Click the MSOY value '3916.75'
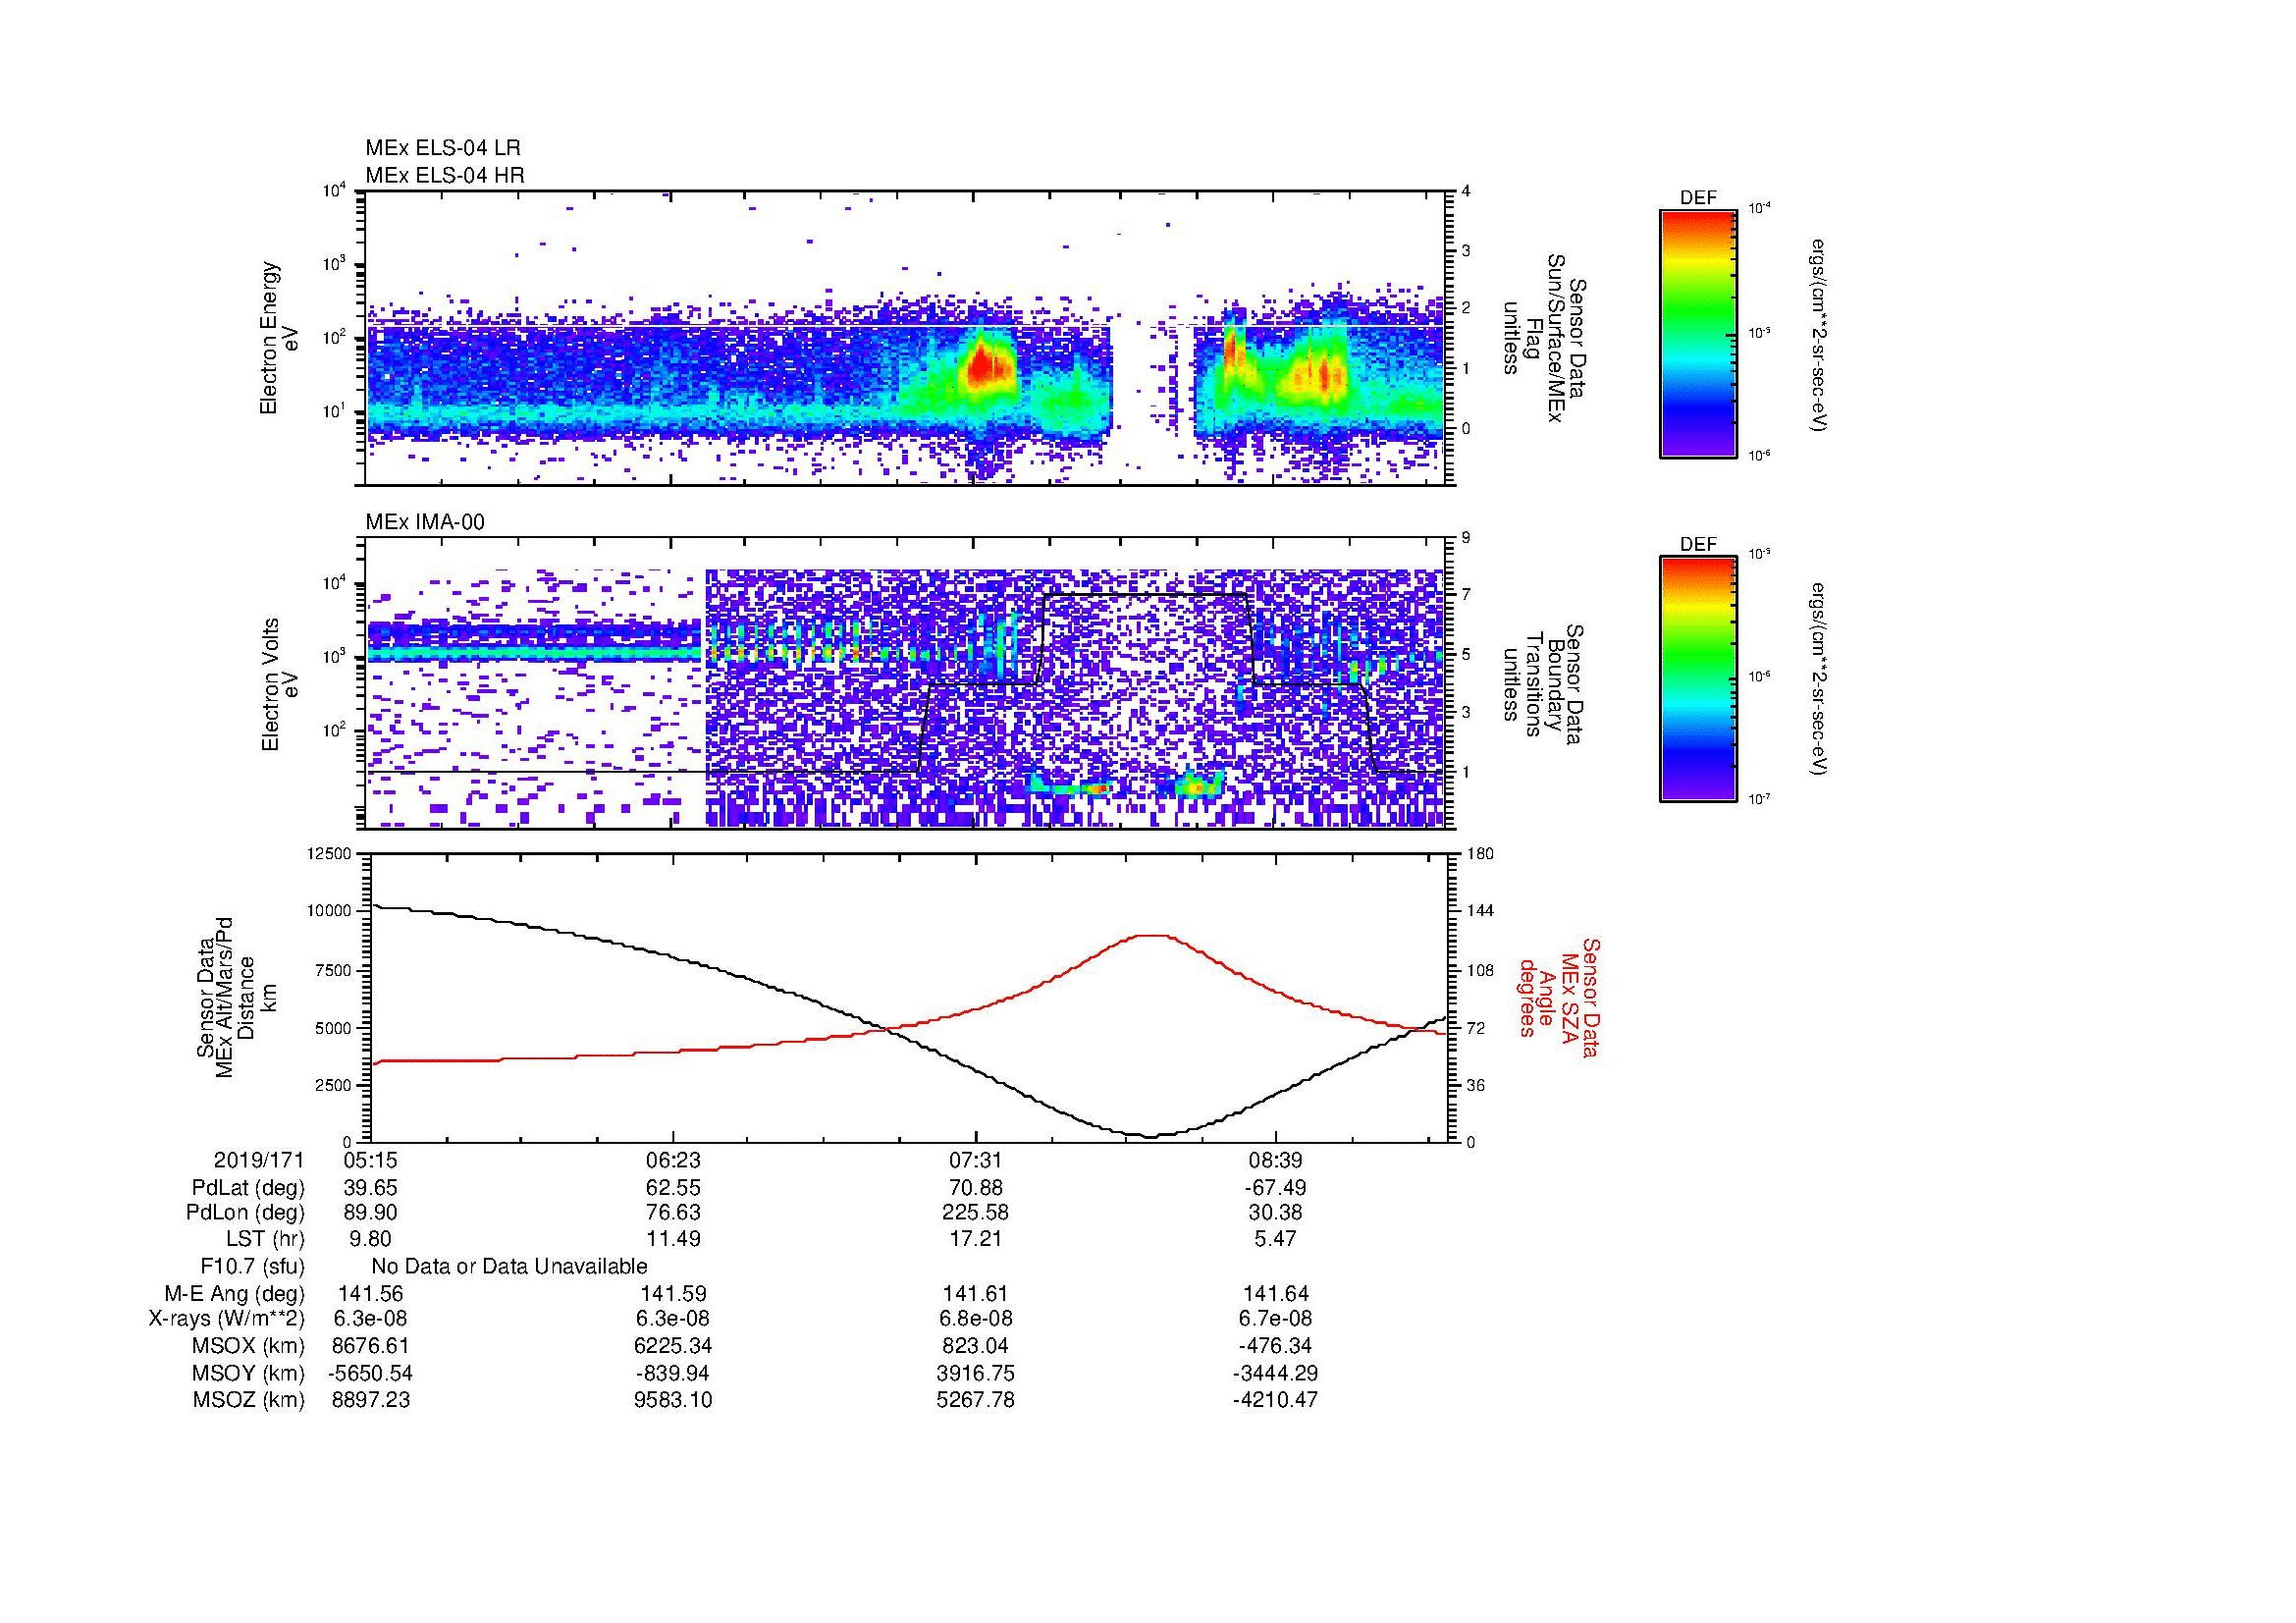 [x=975, y=1373]
